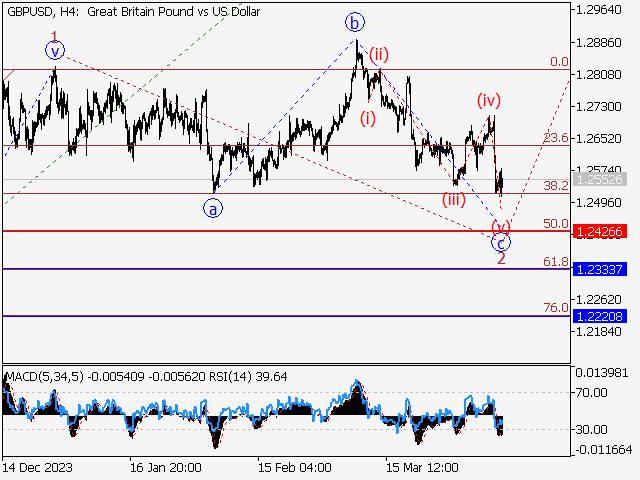Click the 14 Dec 2023 date label

point(38,467)
